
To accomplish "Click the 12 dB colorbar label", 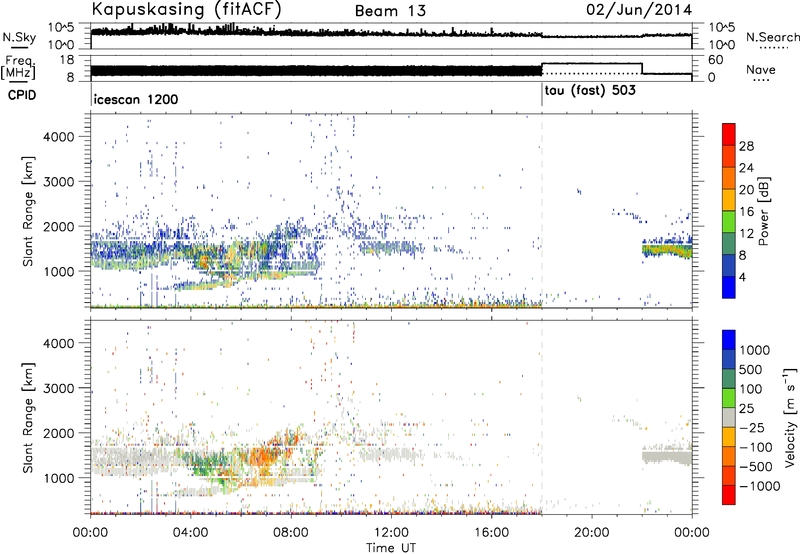I will click(x=746, y=234).
